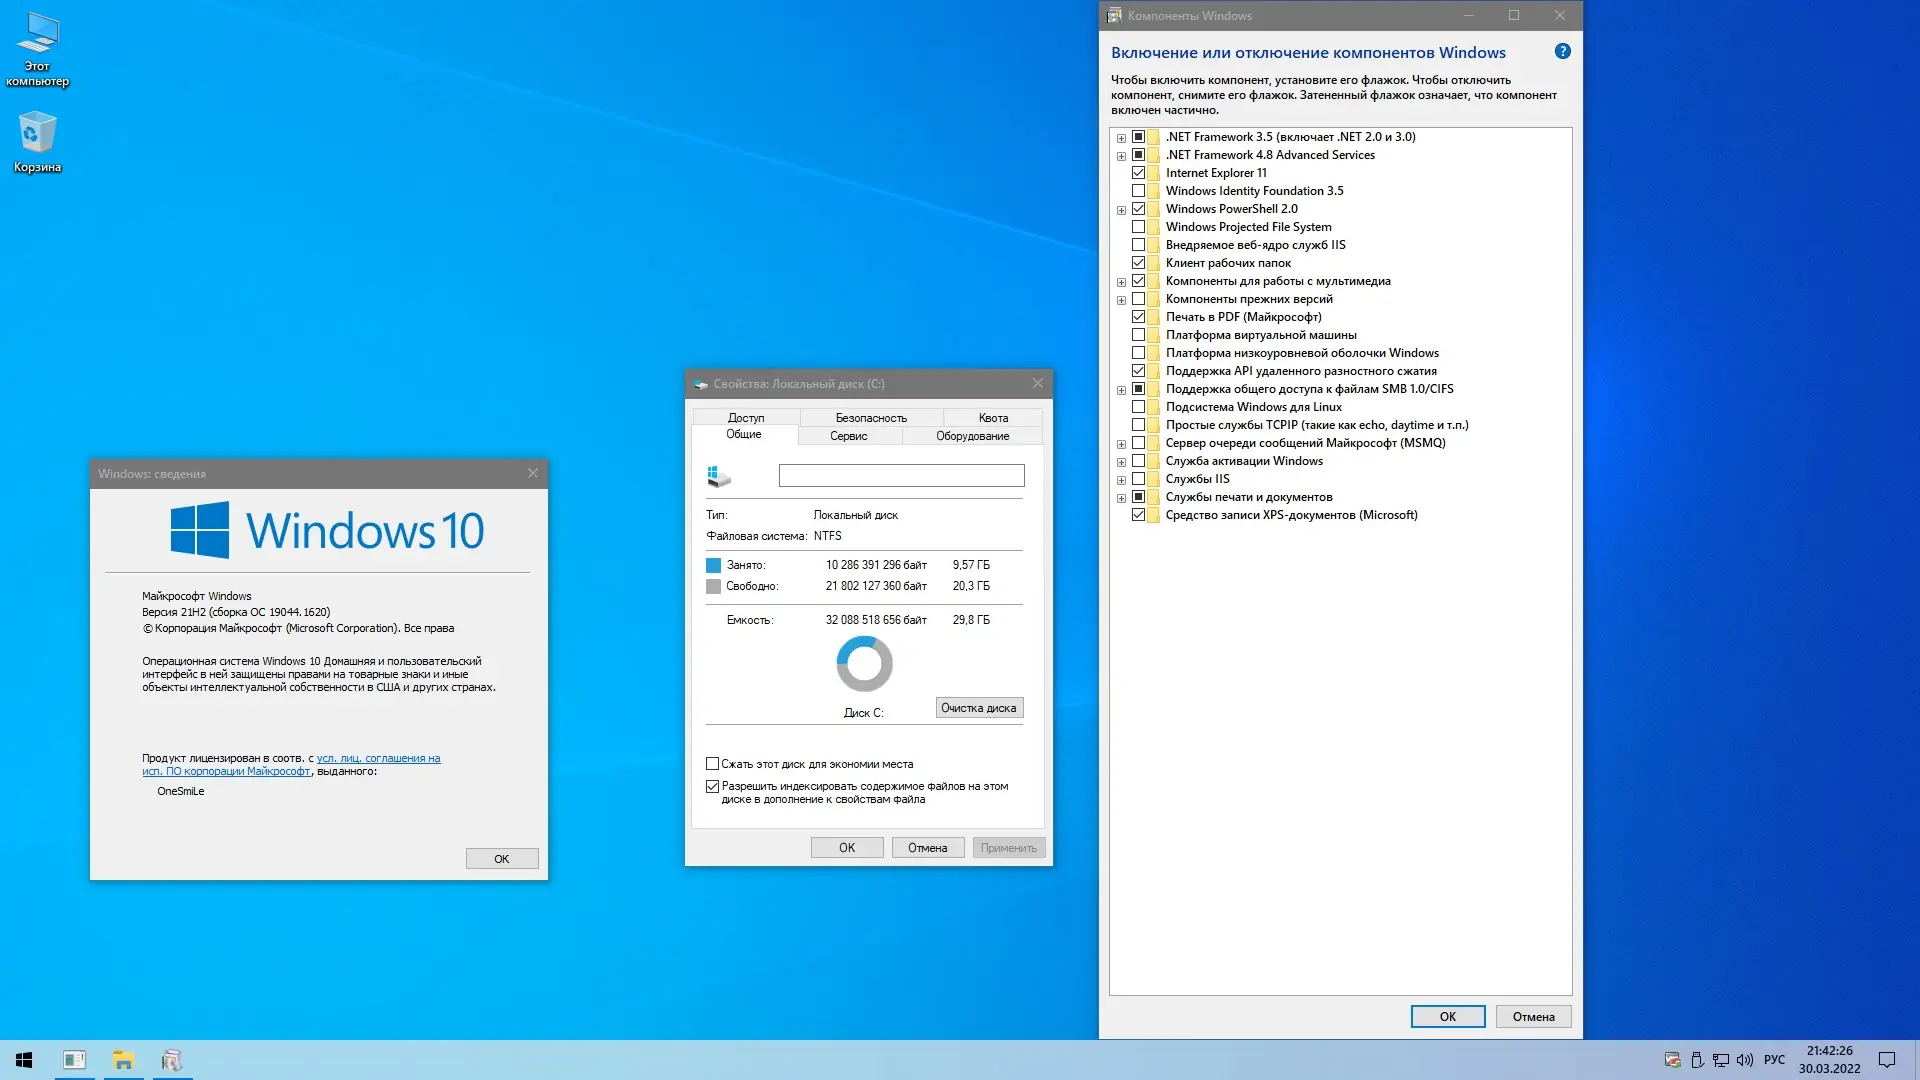Screen dimensions: 1920x1080
Task: Switch to the Безопасность tab
Action: 870,418
